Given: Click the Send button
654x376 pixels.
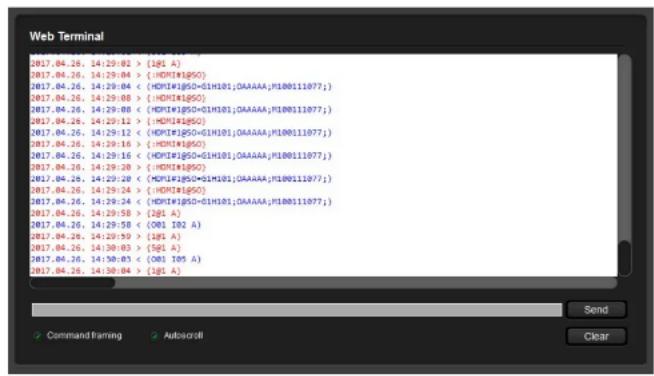Looking at the screenshot, I should coord(596,310).
